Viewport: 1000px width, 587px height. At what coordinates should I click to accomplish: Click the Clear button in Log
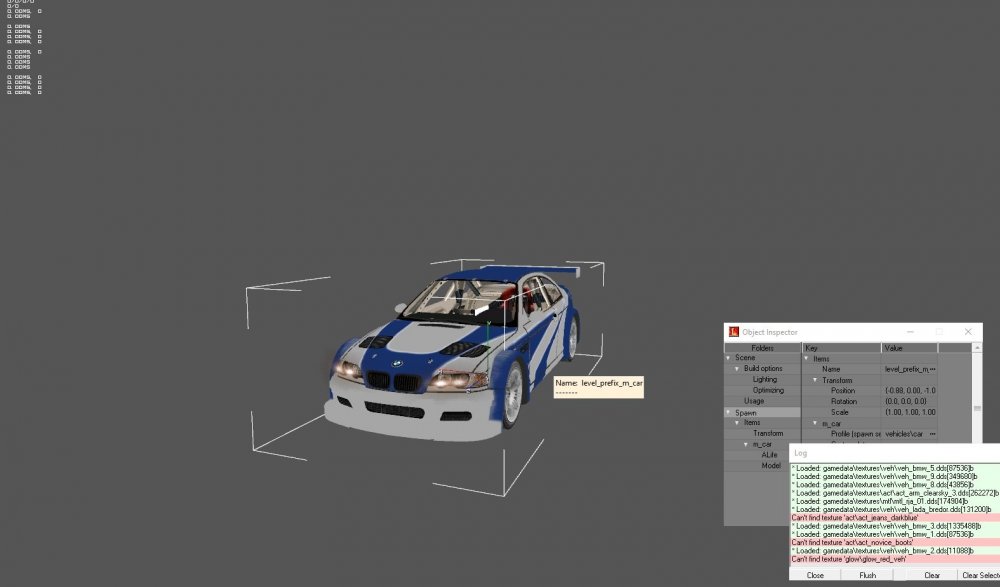click(x=932, y=575)
